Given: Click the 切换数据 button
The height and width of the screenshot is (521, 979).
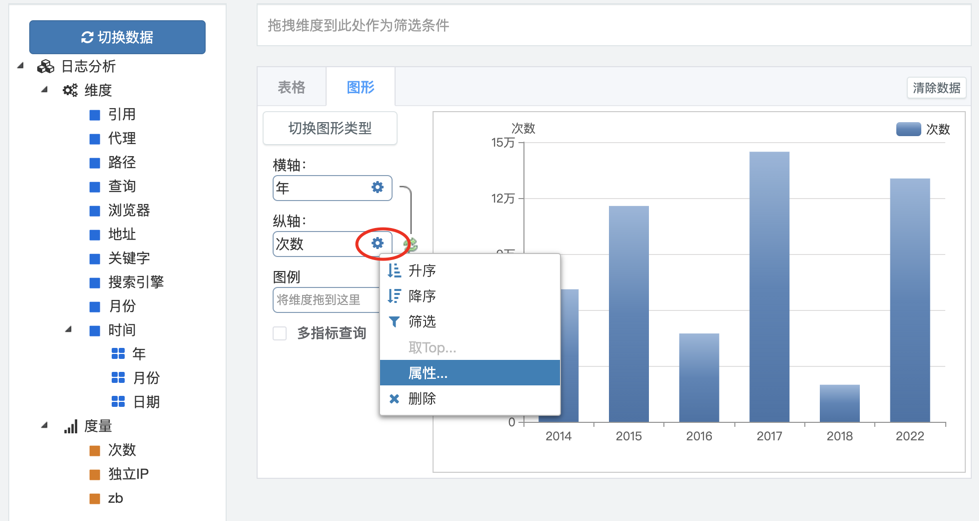Looking at the screenshot, I should [117, 37].
